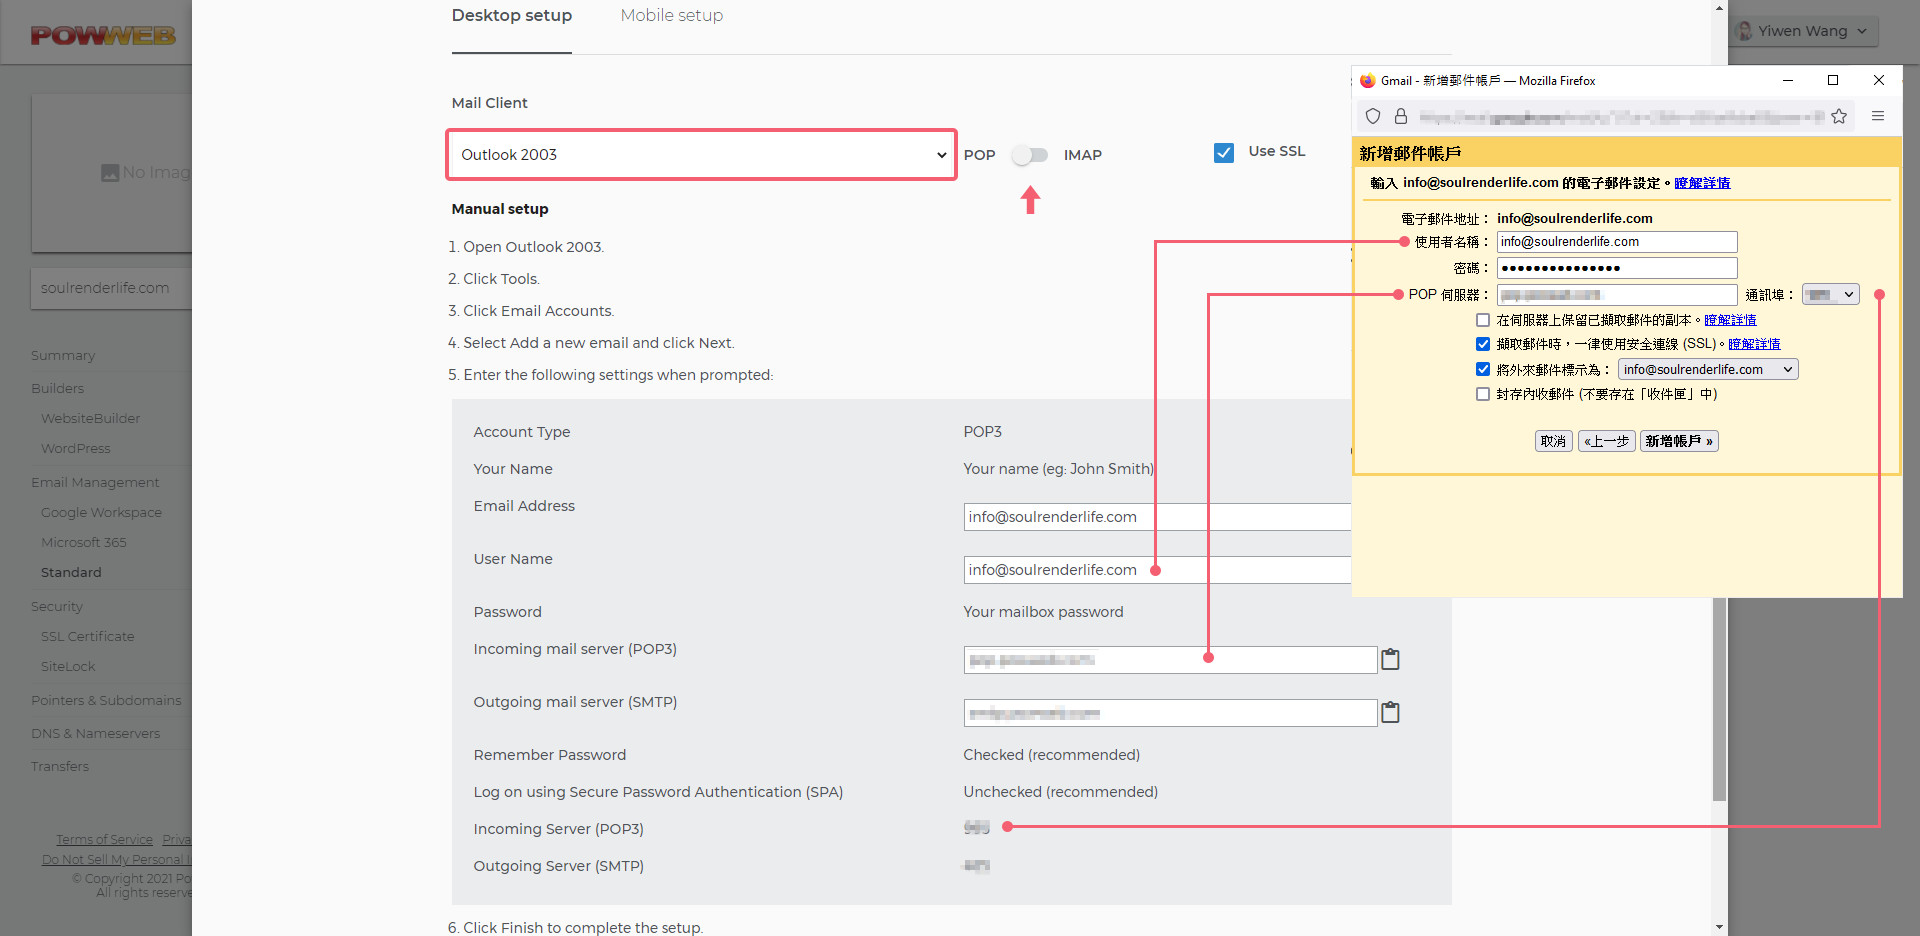Open WebsiteBuilder in the sidebar

point(90,419)
